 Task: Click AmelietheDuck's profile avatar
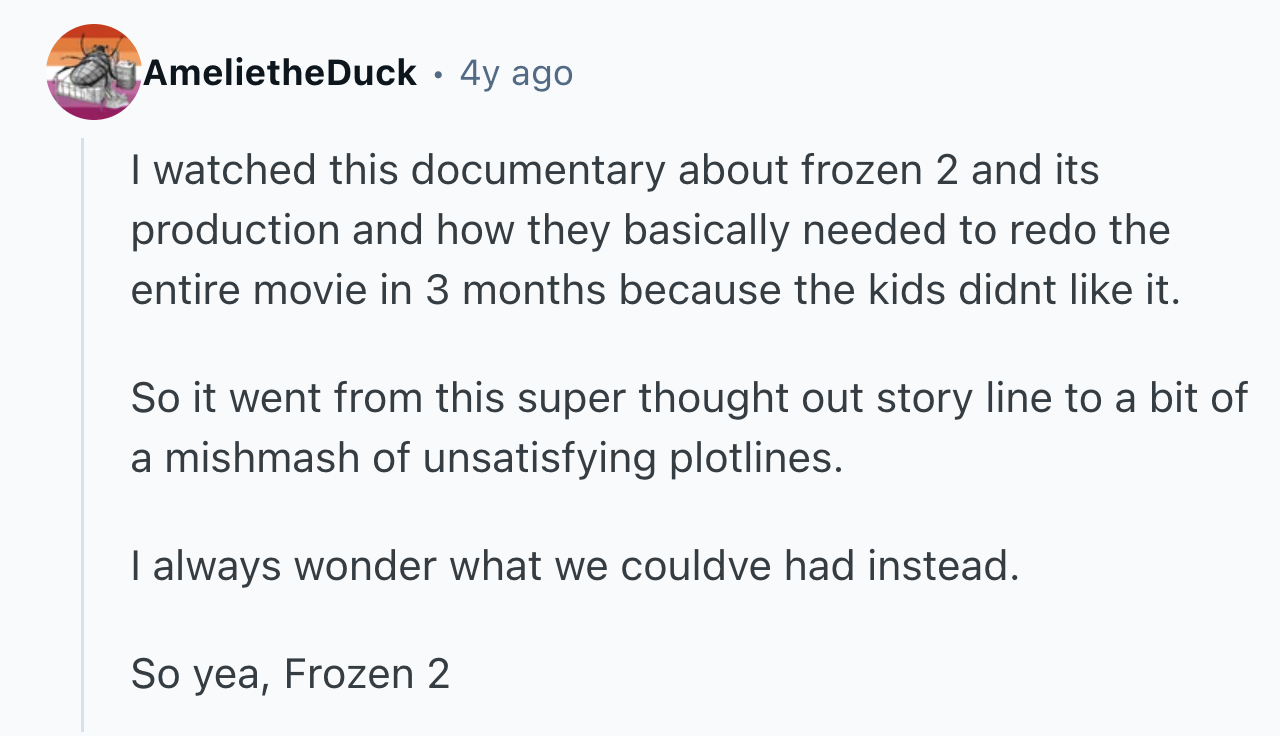[x=94, y=72]
